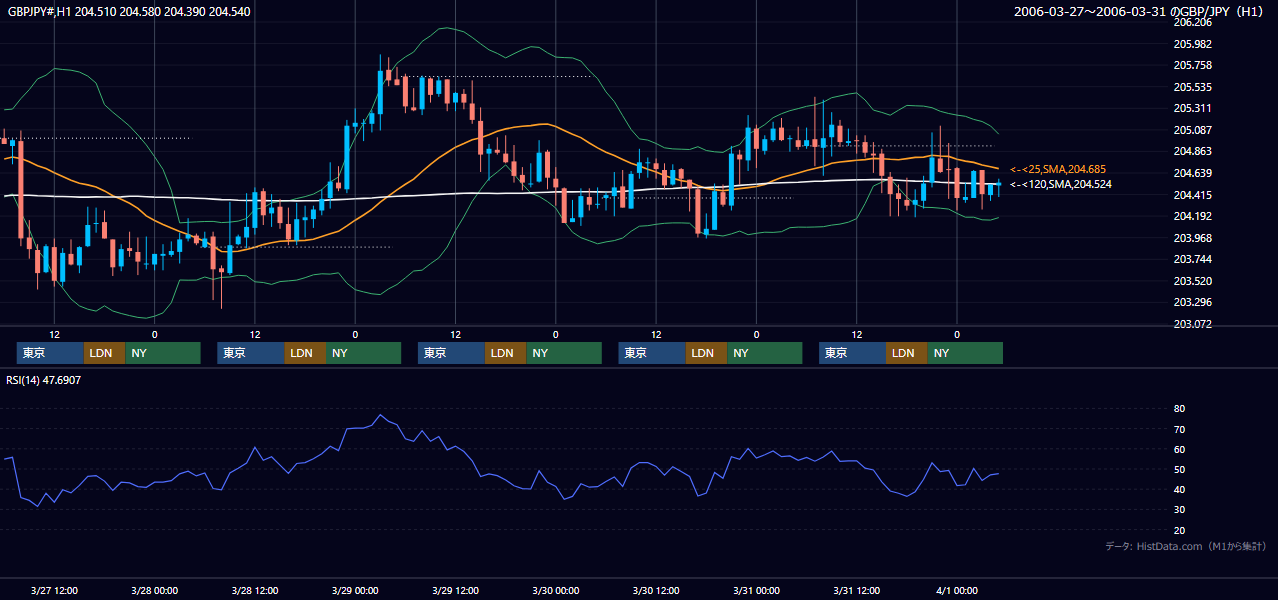1278x600 pixels.
Task: Select the RSI(14) 47.6907 indicator label
Action: click(x=44, y=380)
